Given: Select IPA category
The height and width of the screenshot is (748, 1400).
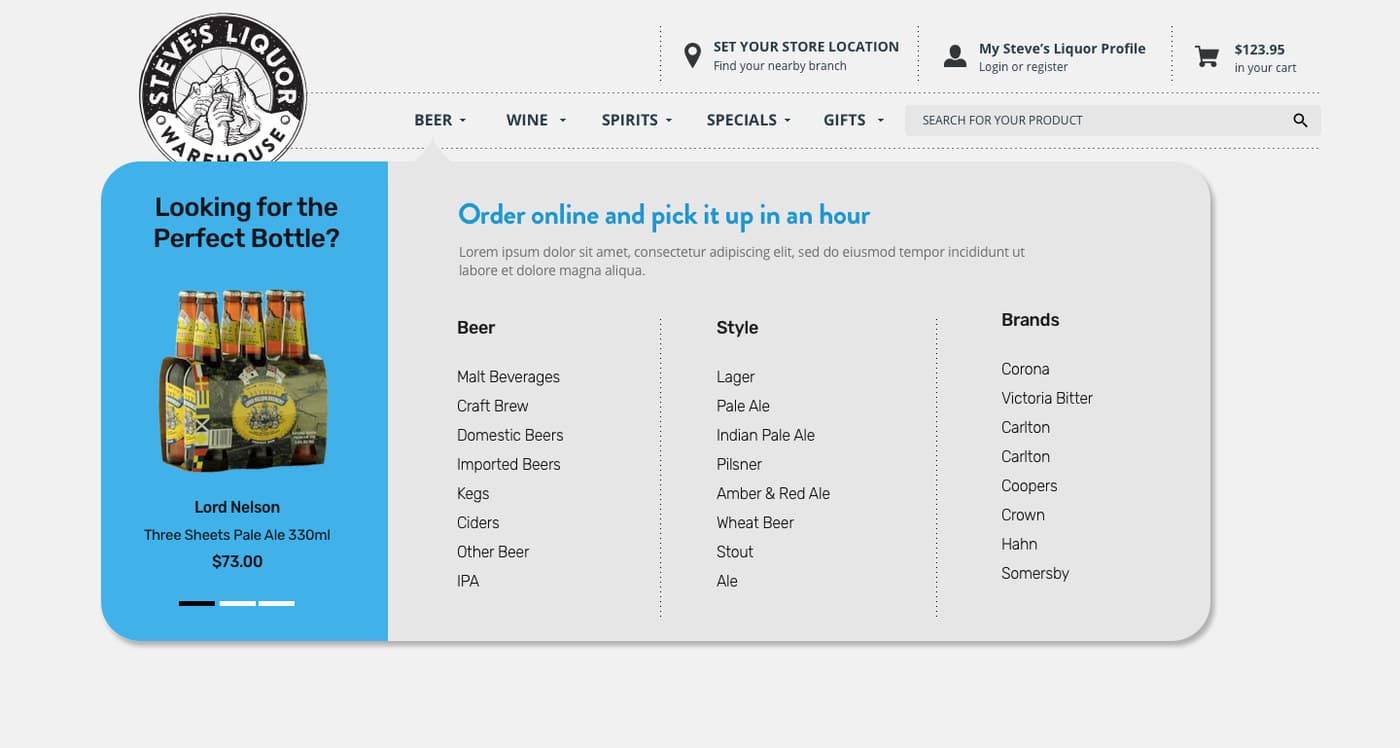Looking at the screenshot, I should 468,581.
